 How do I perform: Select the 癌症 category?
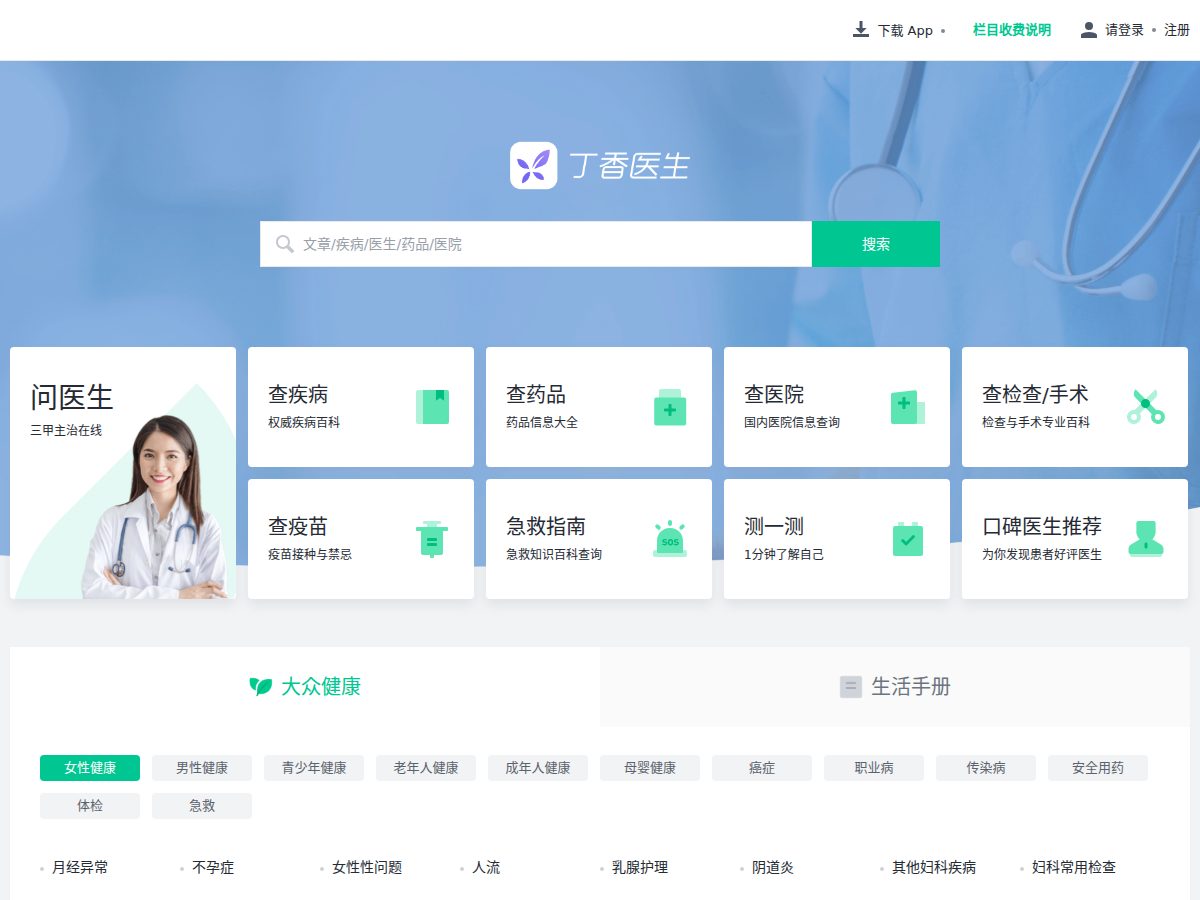[x=762, y=768]
